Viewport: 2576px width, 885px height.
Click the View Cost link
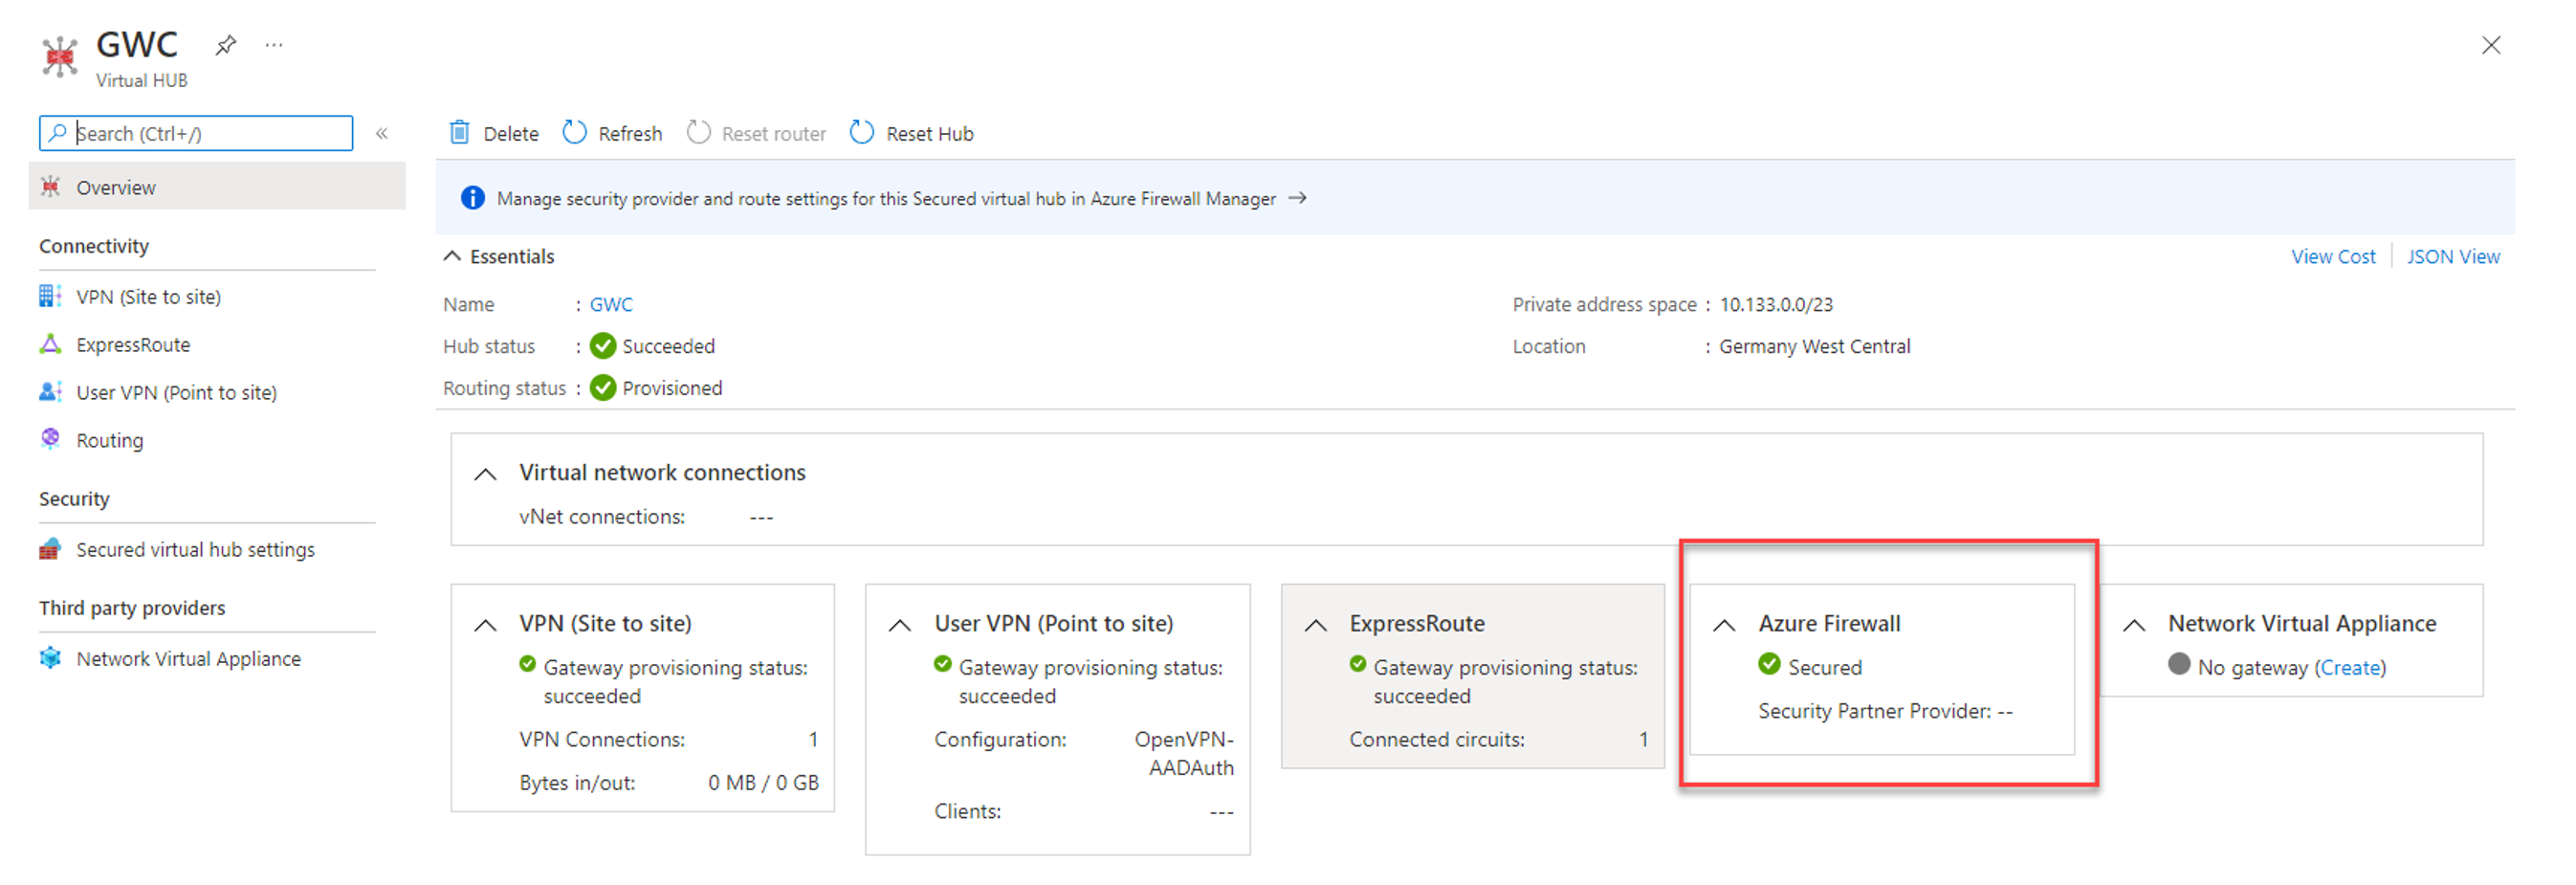(2332, 257)
